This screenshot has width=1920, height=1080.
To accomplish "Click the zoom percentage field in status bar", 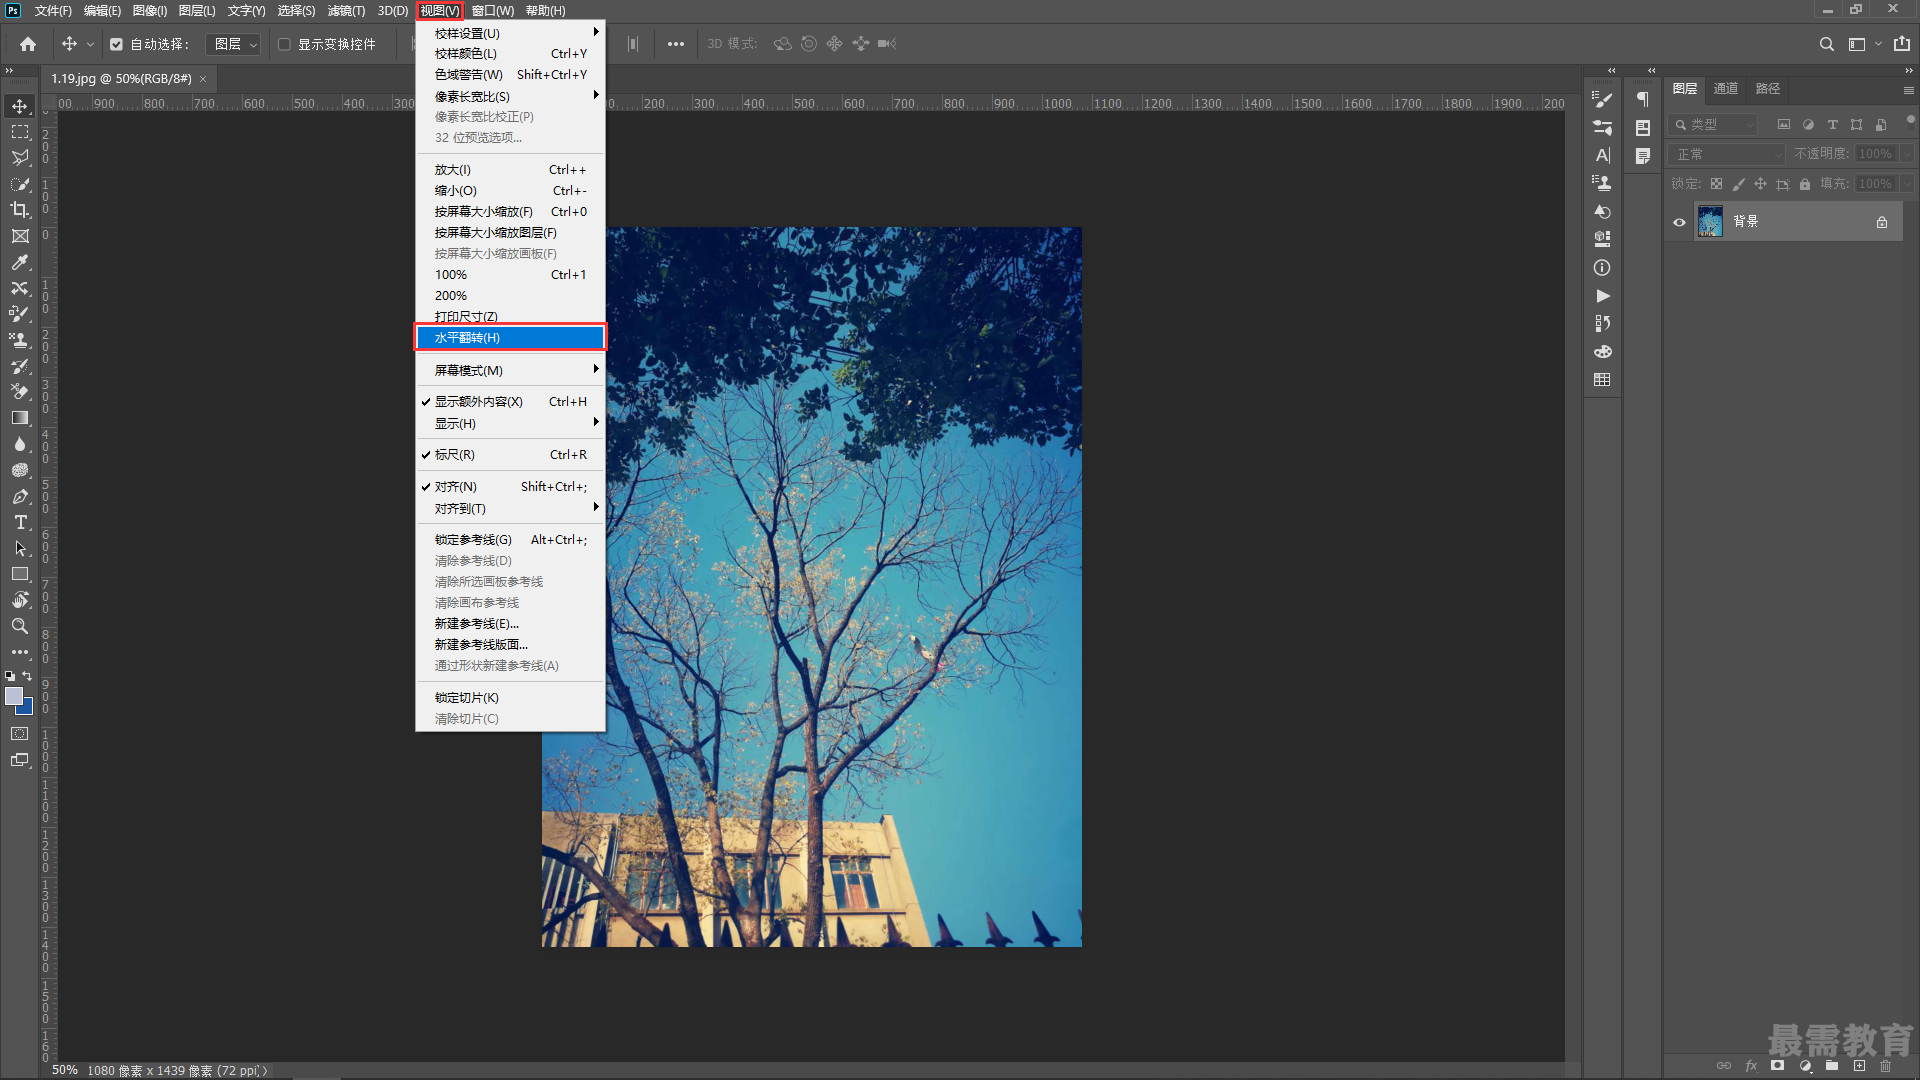I will pyautogui.click(x=65, y=1071).
